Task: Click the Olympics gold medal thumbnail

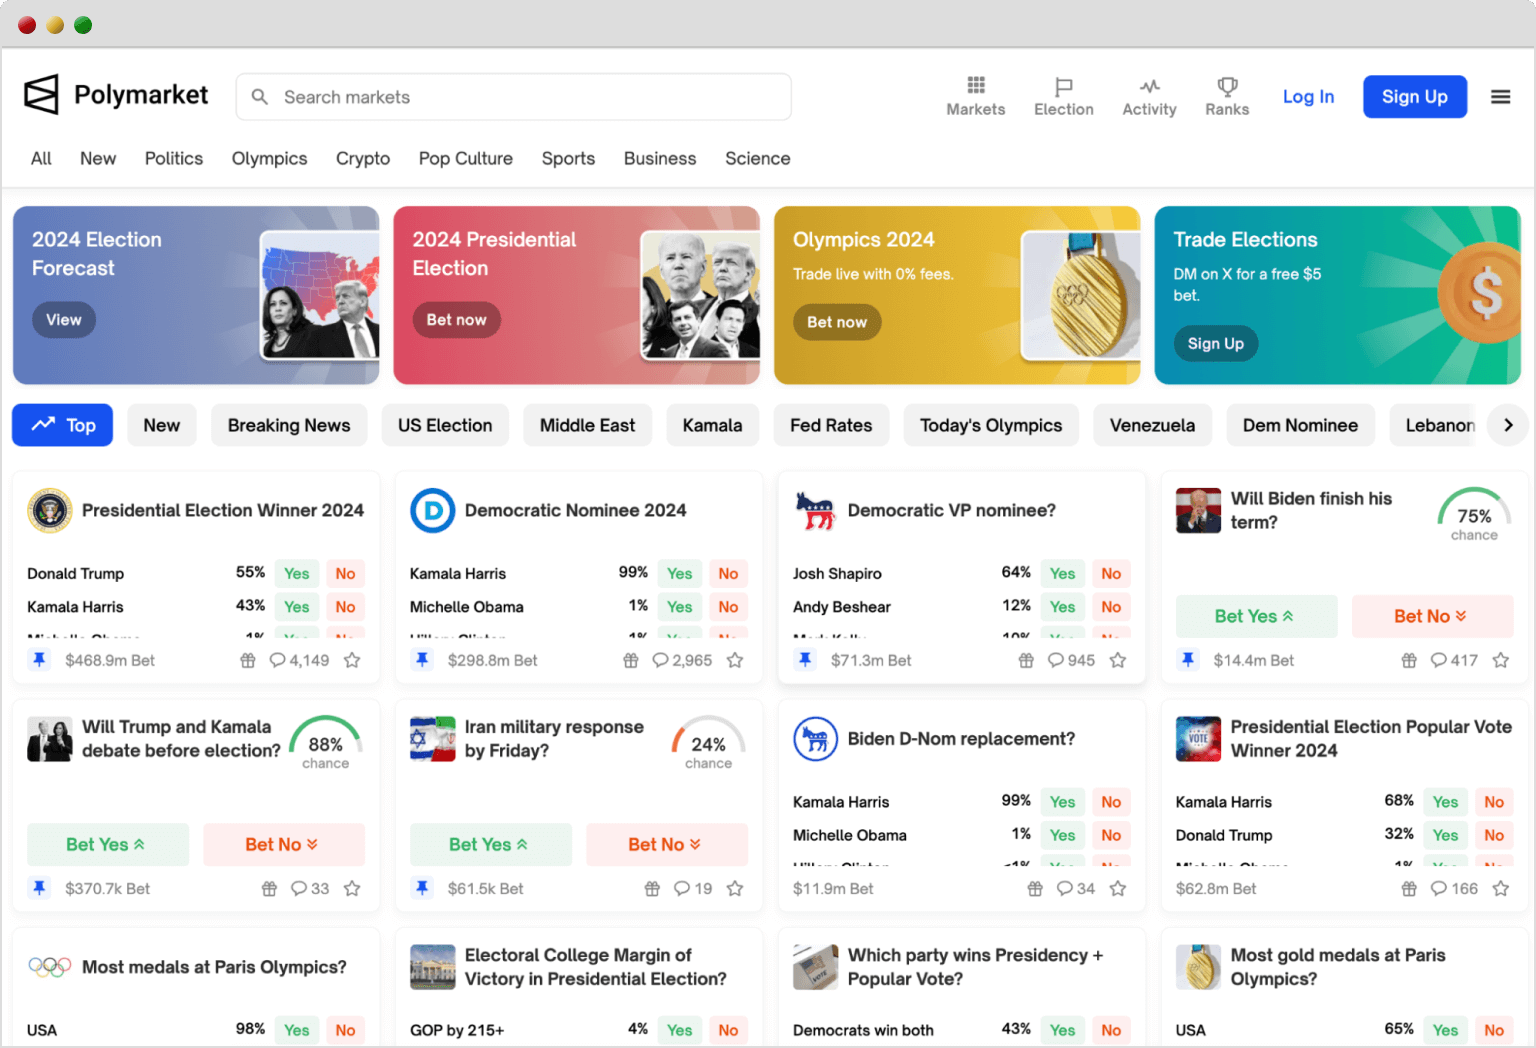Action: (1081, 295)
